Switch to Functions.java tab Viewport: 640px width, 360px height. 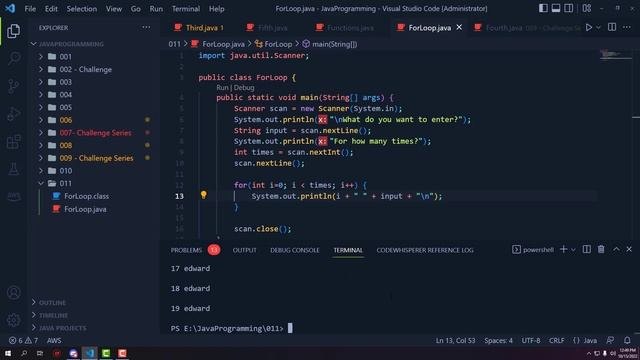[x=345, y=28]
